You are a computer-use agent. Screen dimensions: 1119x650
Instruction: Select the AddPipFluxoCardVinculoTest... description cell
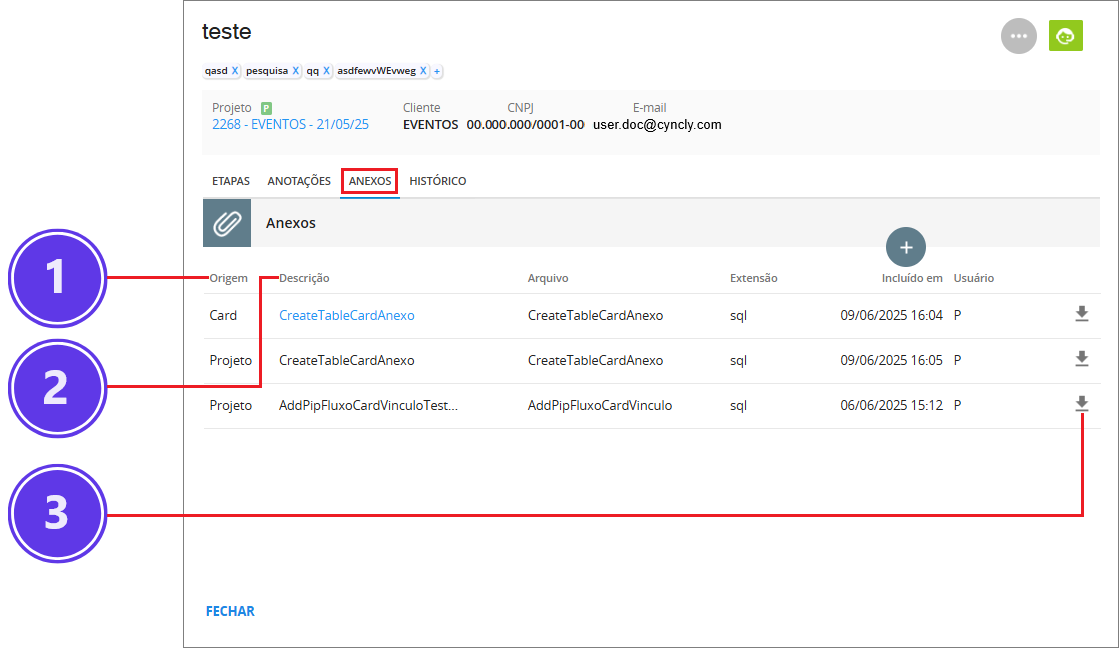tap(368, 405)
